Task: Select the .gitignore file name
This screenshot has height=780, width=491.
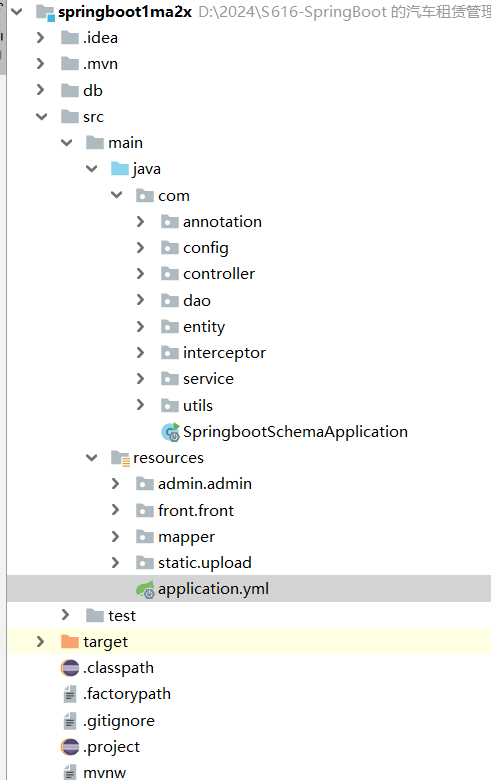Action: coord(119,721)
